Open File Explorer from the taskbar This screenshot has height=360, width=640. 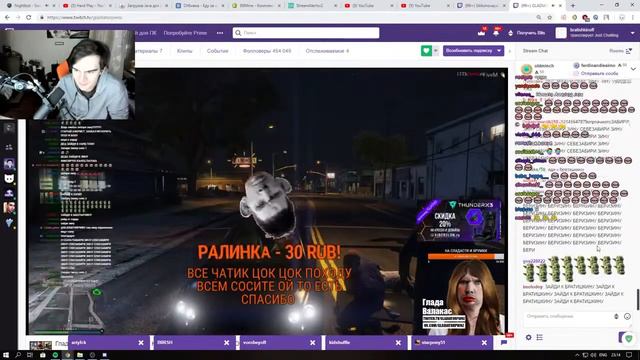80,355
